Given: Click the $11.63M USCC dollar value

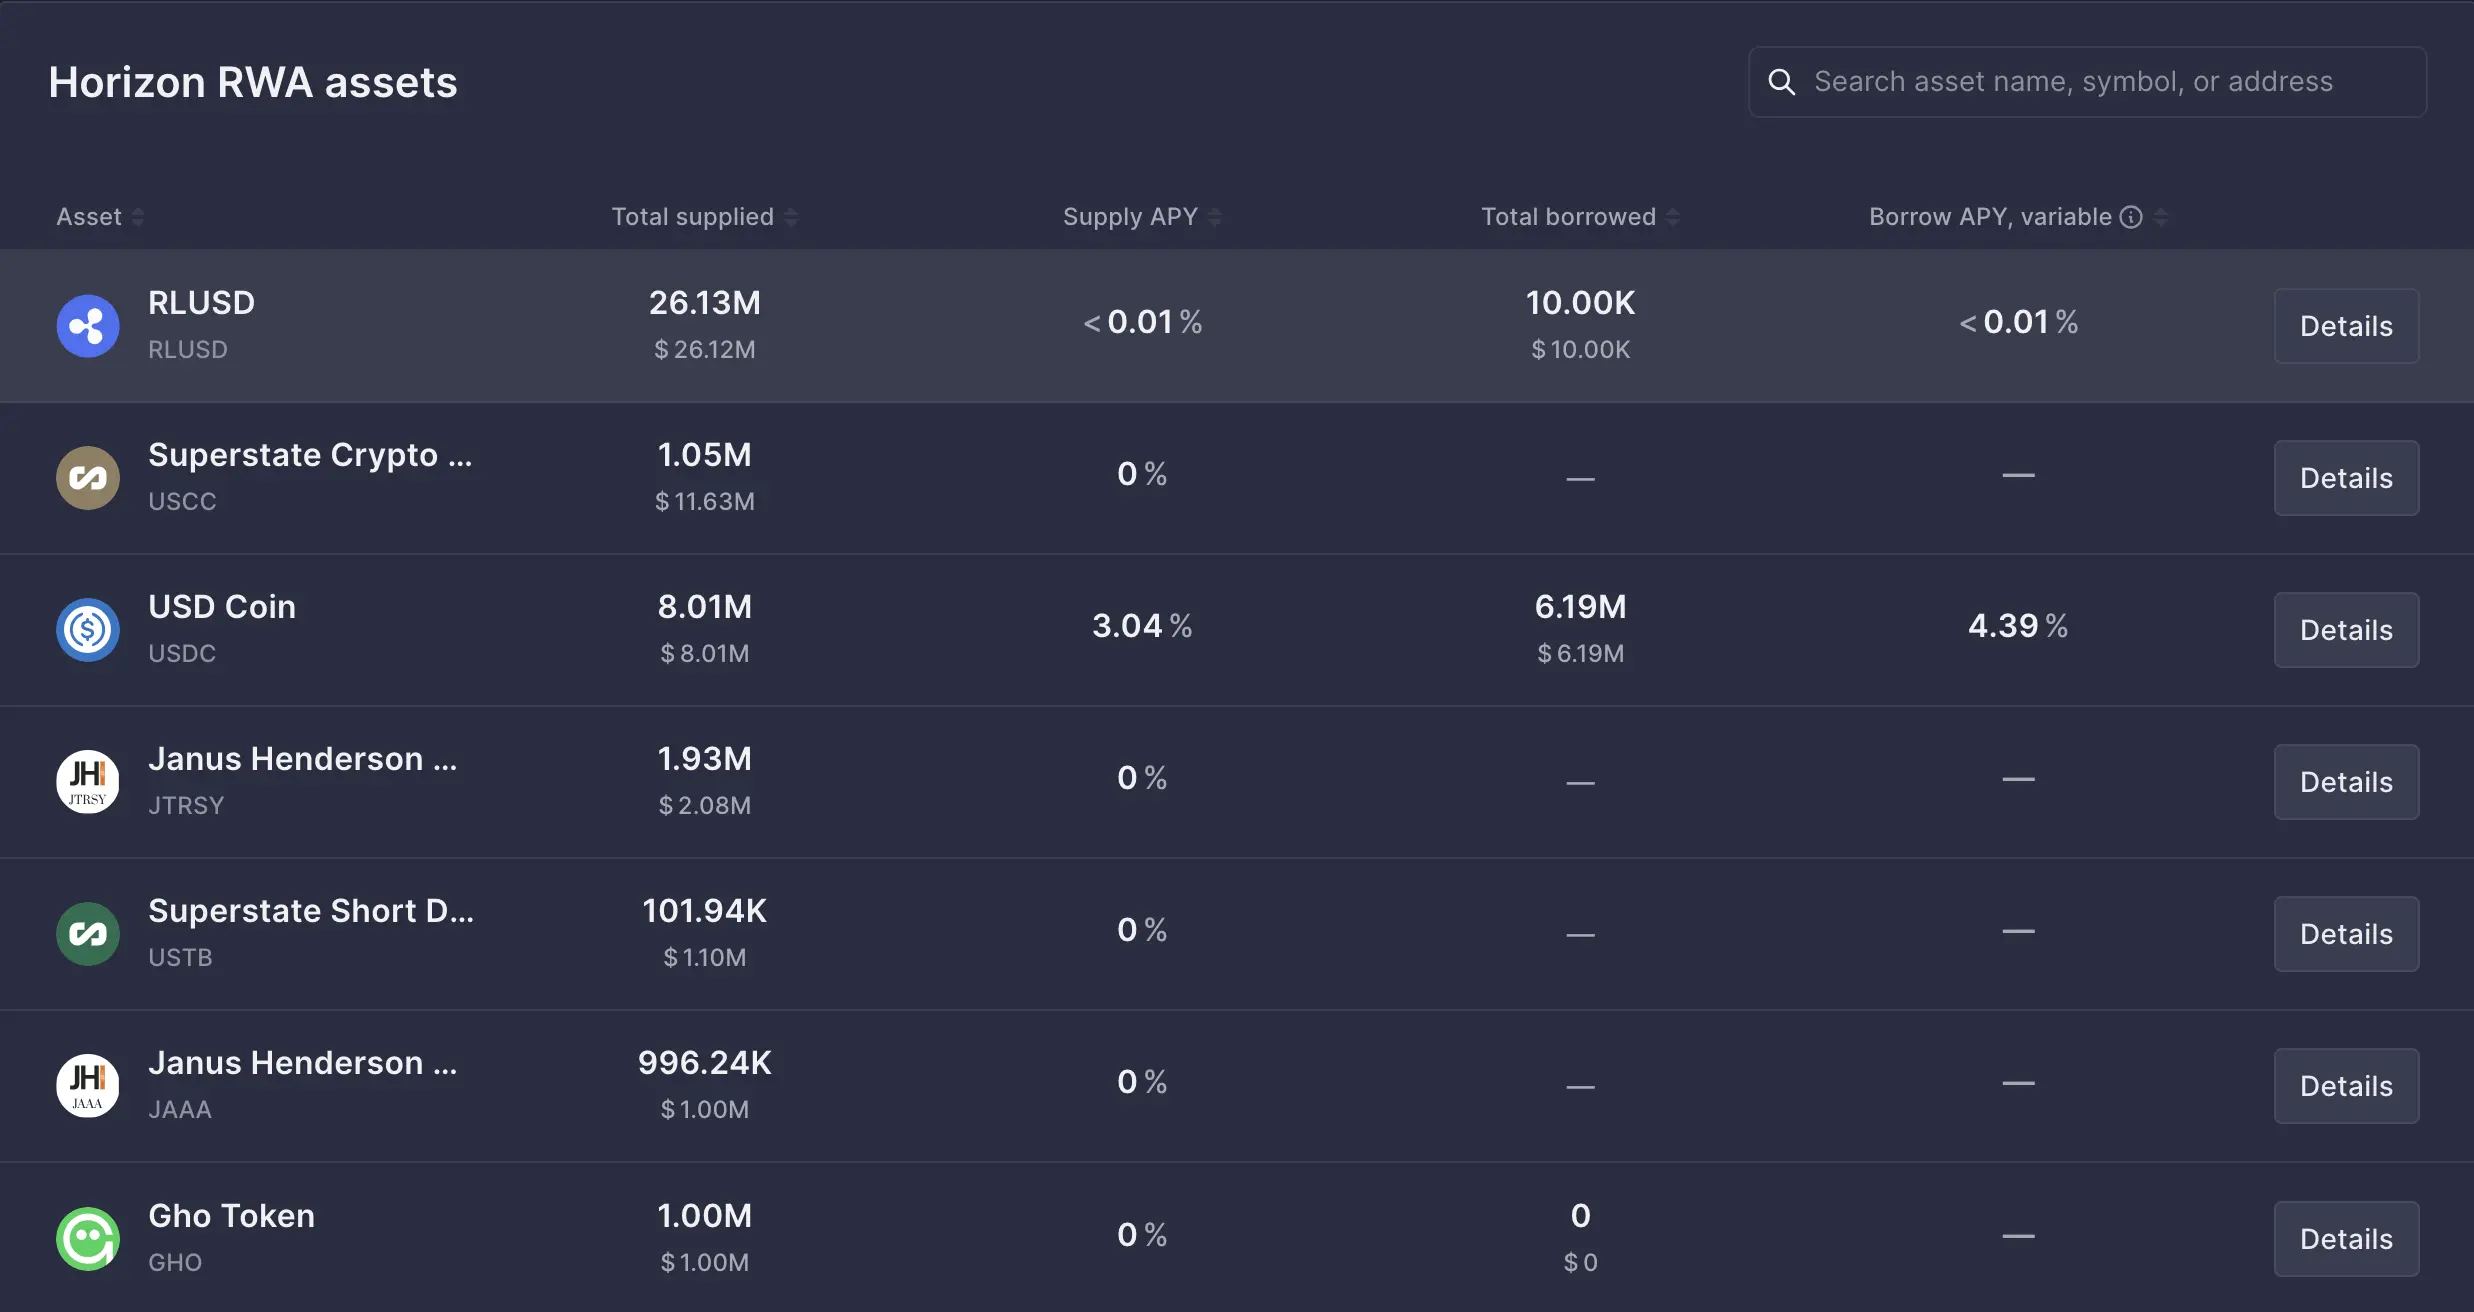Looking at the screenshot, I should tap(705, 501).
